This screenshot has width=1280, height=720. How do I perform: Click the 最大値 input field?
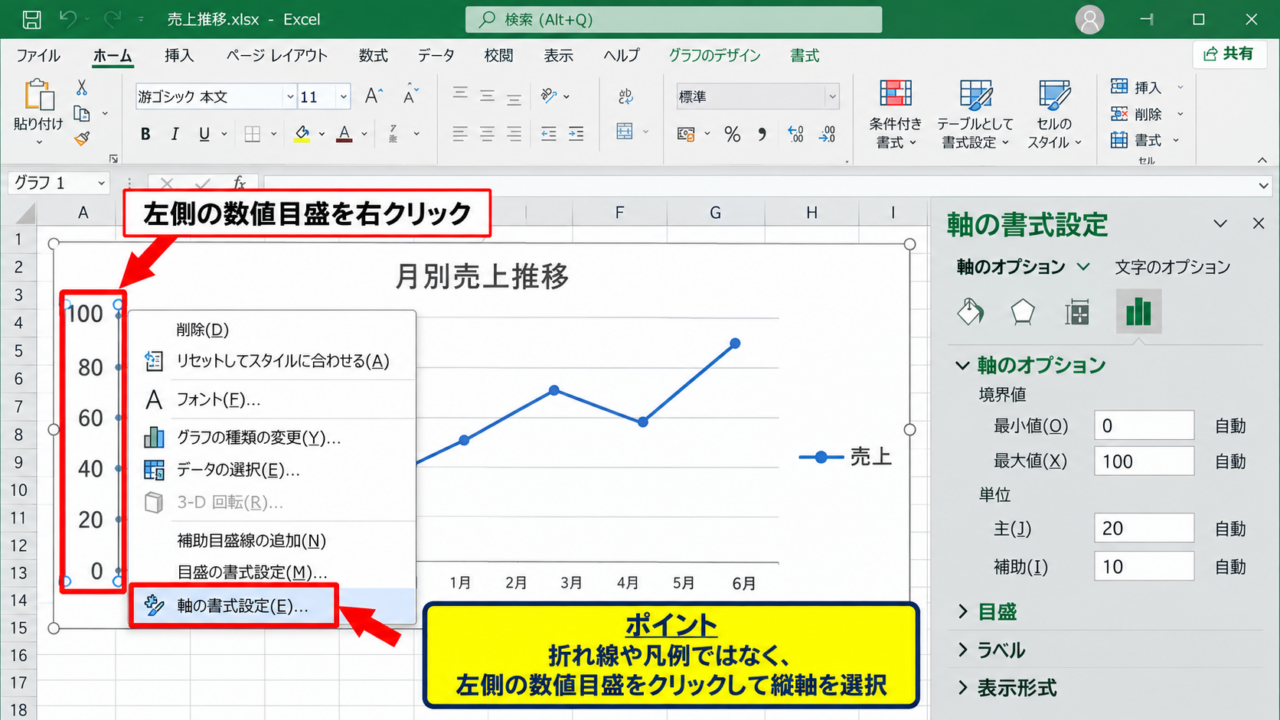coord(1144,461)
